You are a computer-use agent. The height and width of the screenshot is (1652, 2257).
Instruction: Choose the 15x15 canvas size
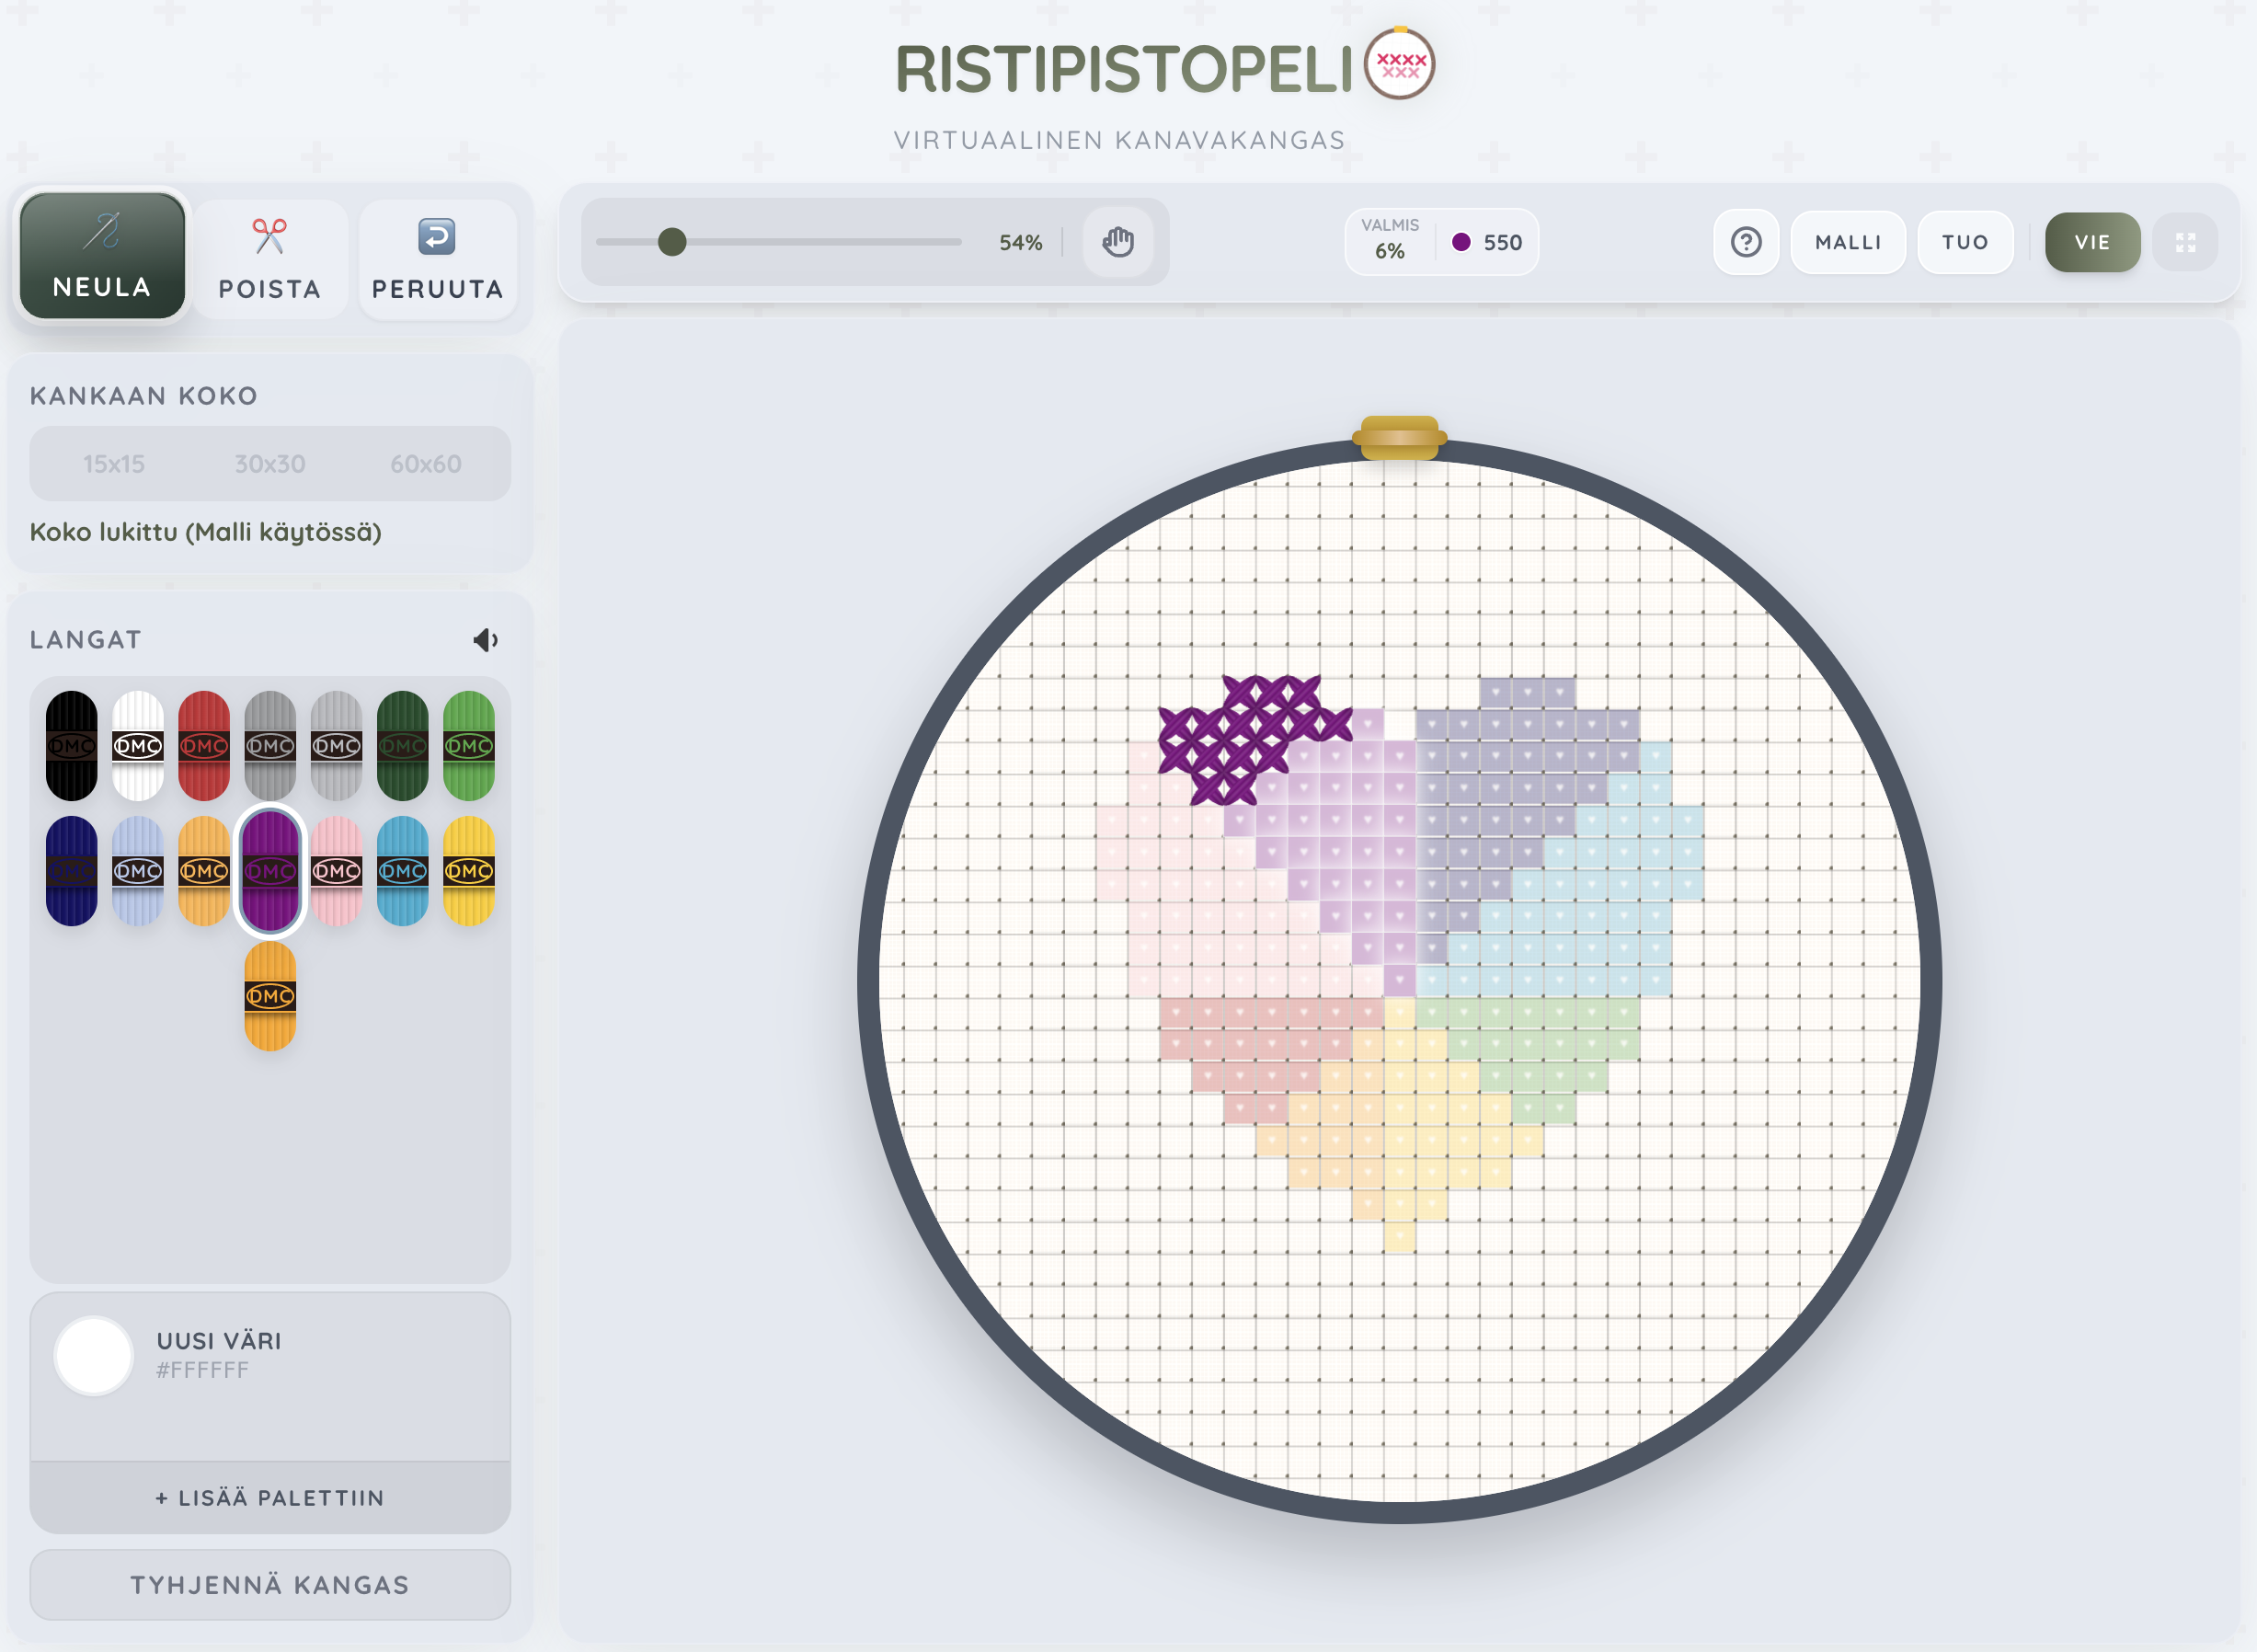113,464
